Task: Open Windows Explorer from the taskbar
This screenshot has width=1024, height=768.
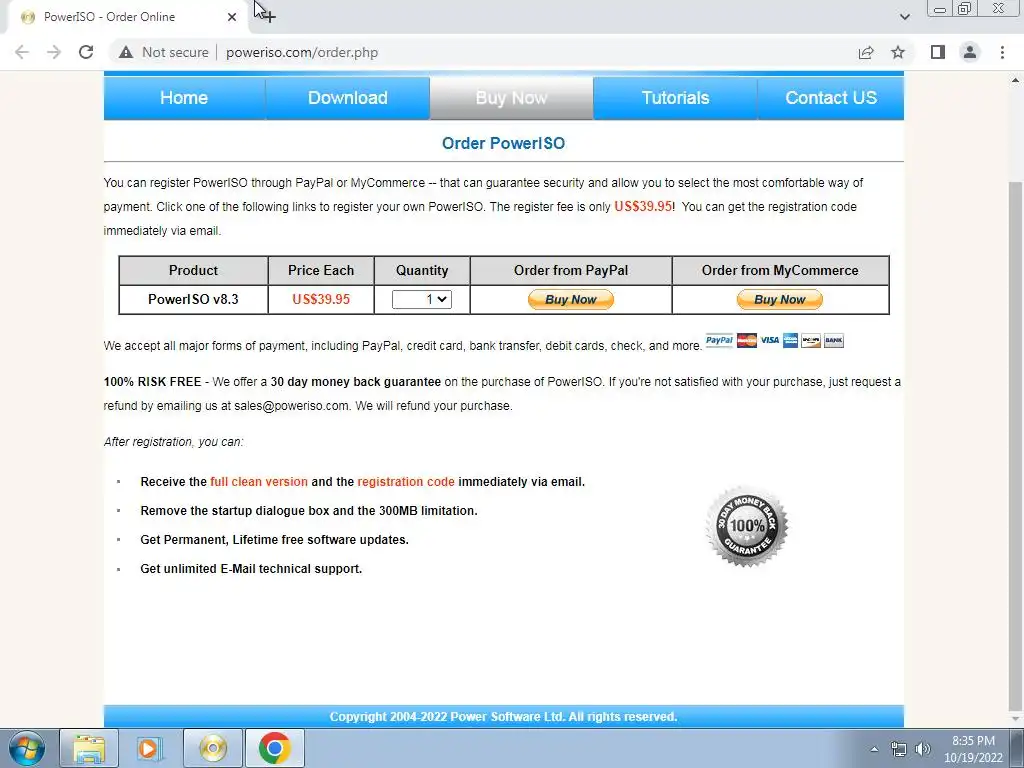Action: [x=89, y=748]
